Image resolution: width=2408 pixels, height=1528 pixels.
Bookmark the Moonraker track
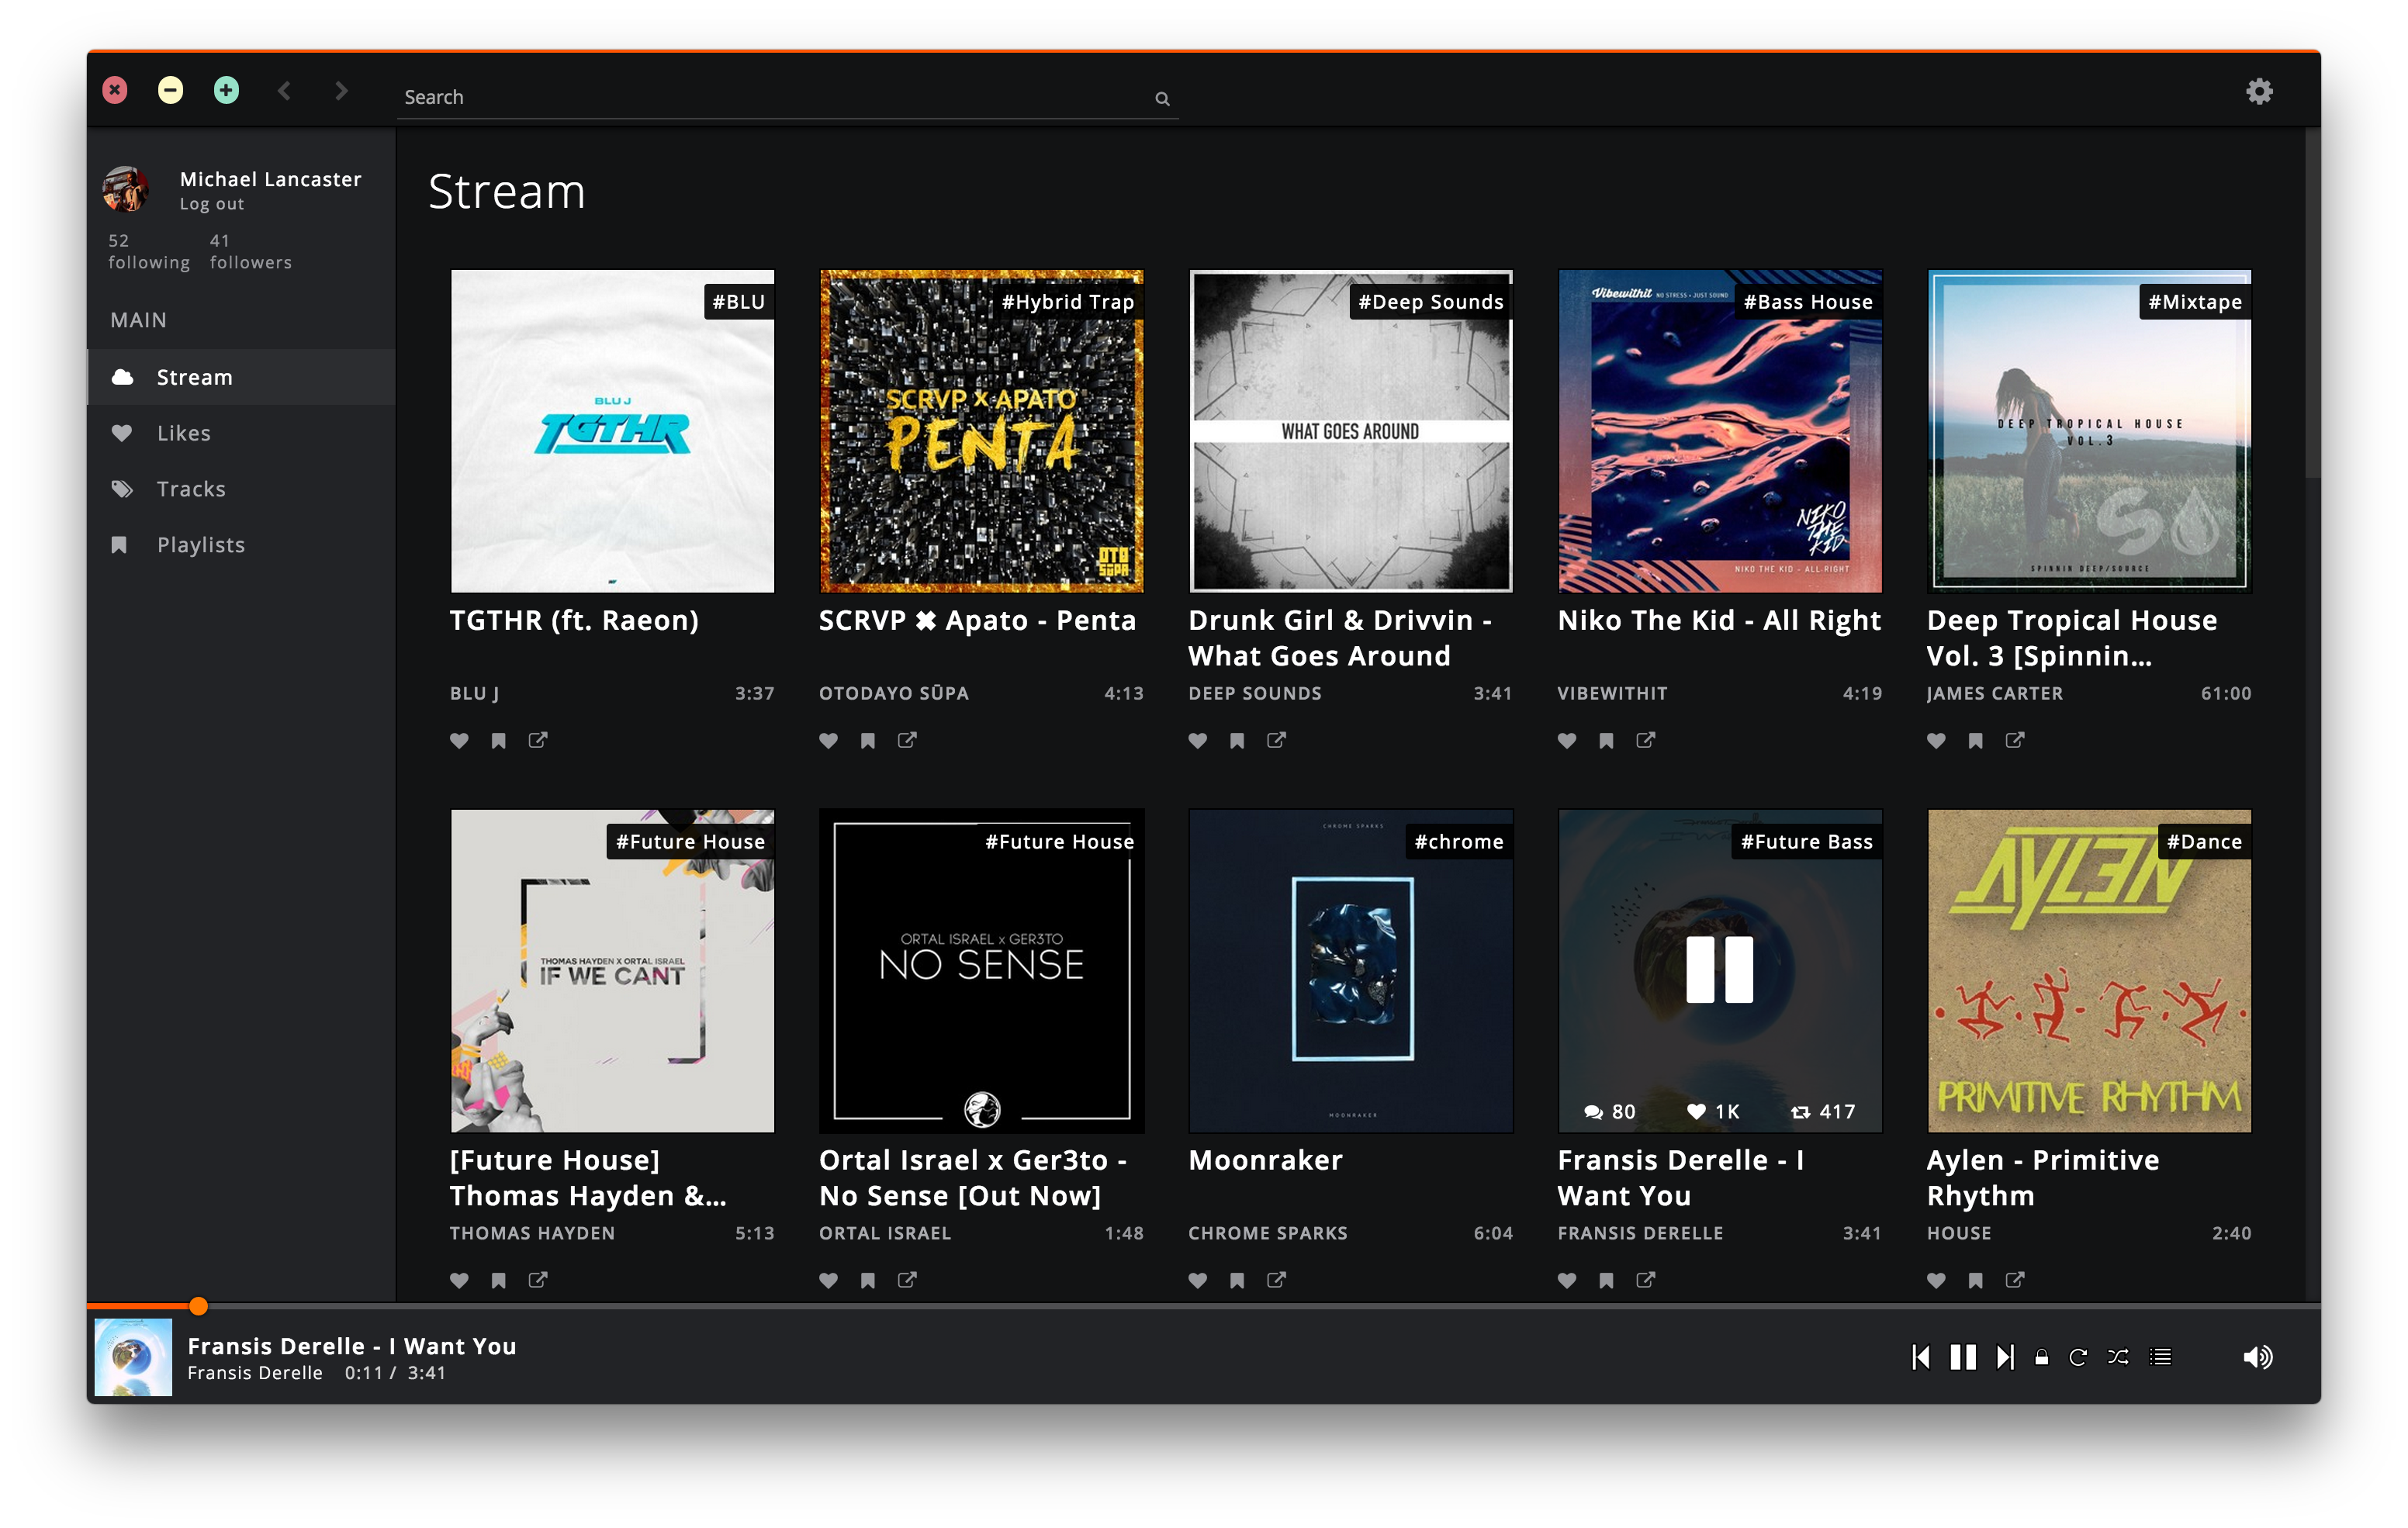(1237, 1281)
